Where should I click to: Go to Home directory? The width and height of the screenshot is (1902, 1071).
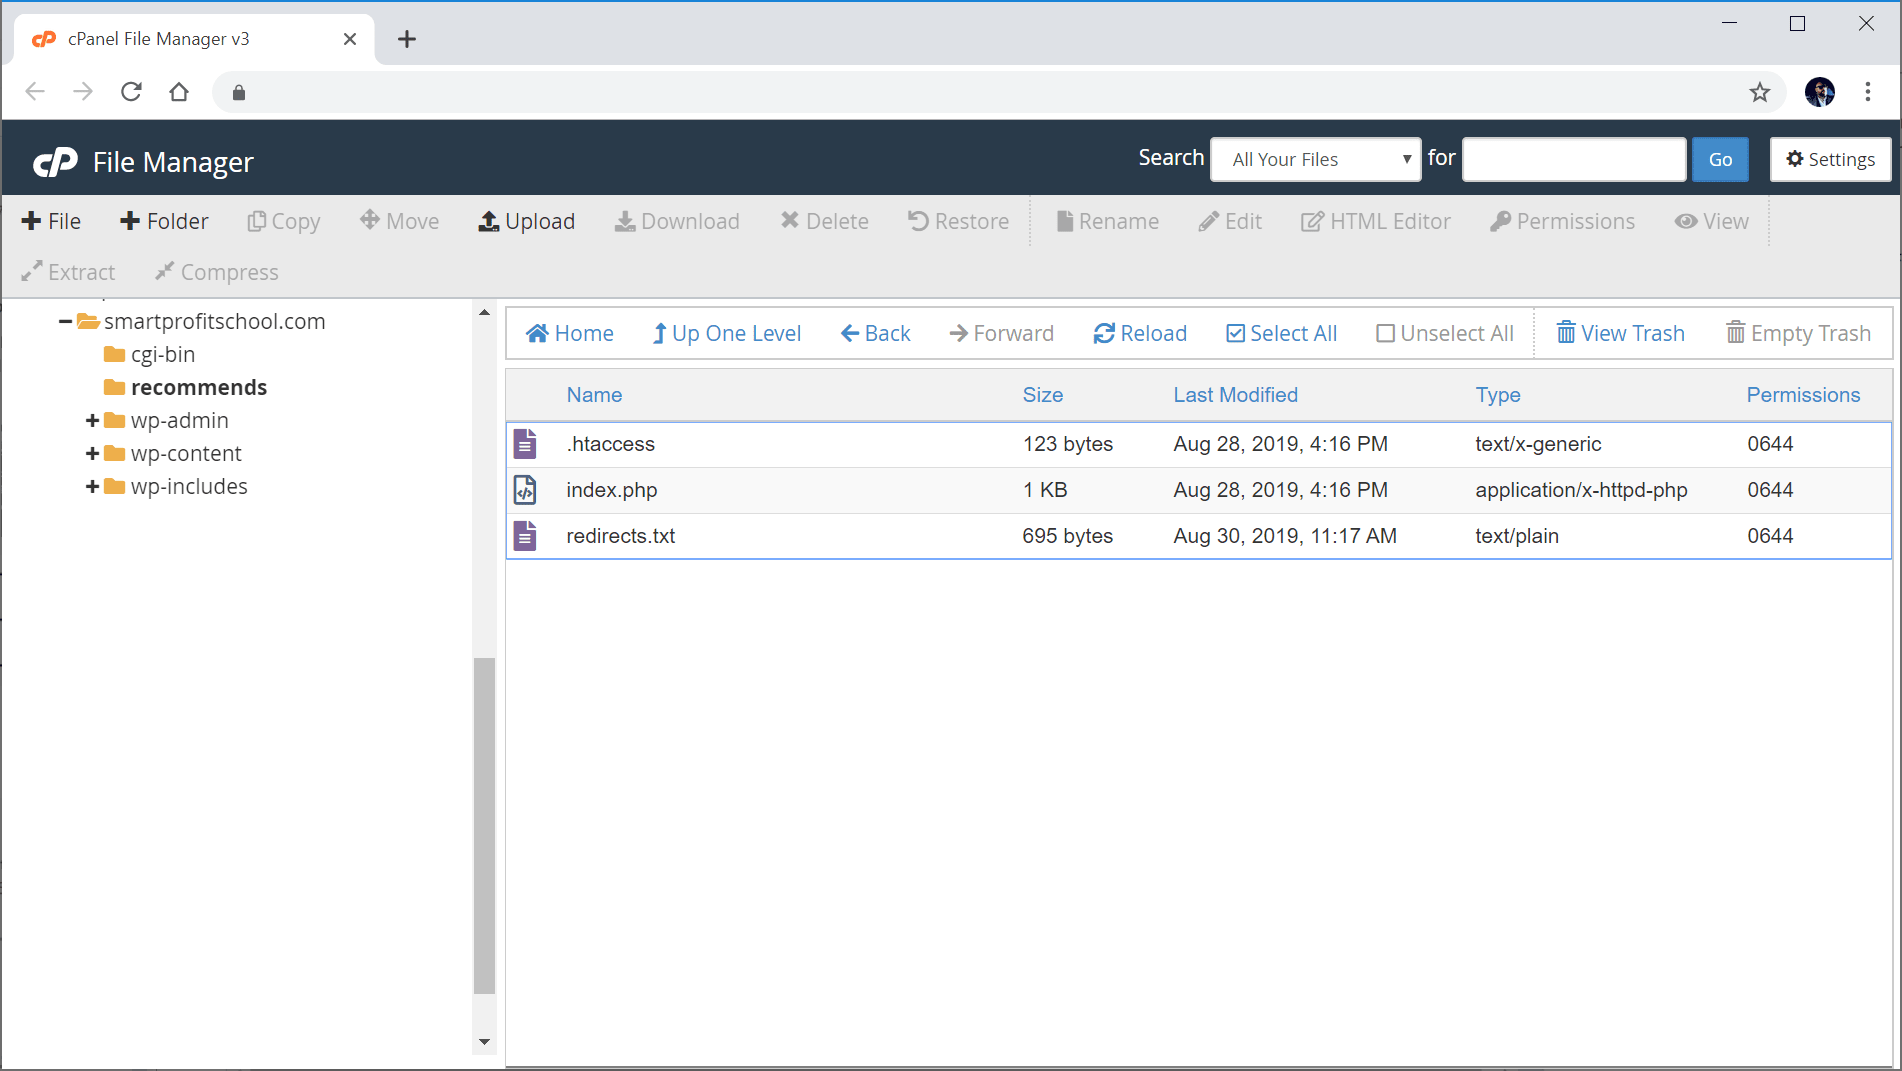pyautogui.click(x=570, y=333)
